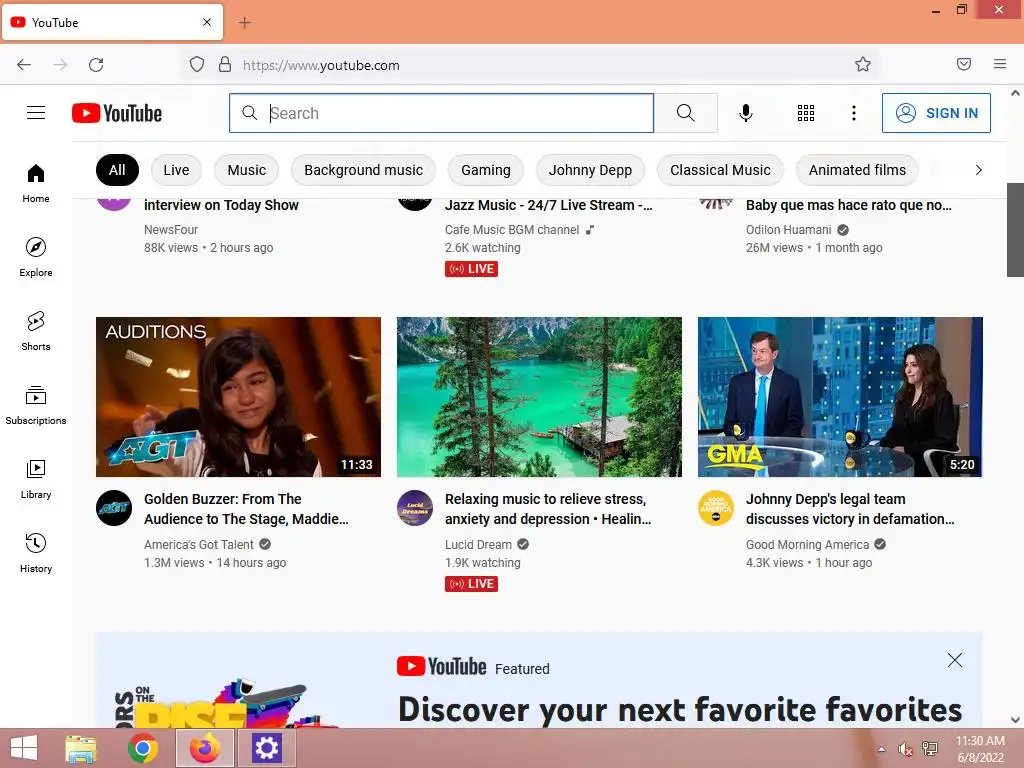Open Good Morning America channel avatar

pos(716,508)
